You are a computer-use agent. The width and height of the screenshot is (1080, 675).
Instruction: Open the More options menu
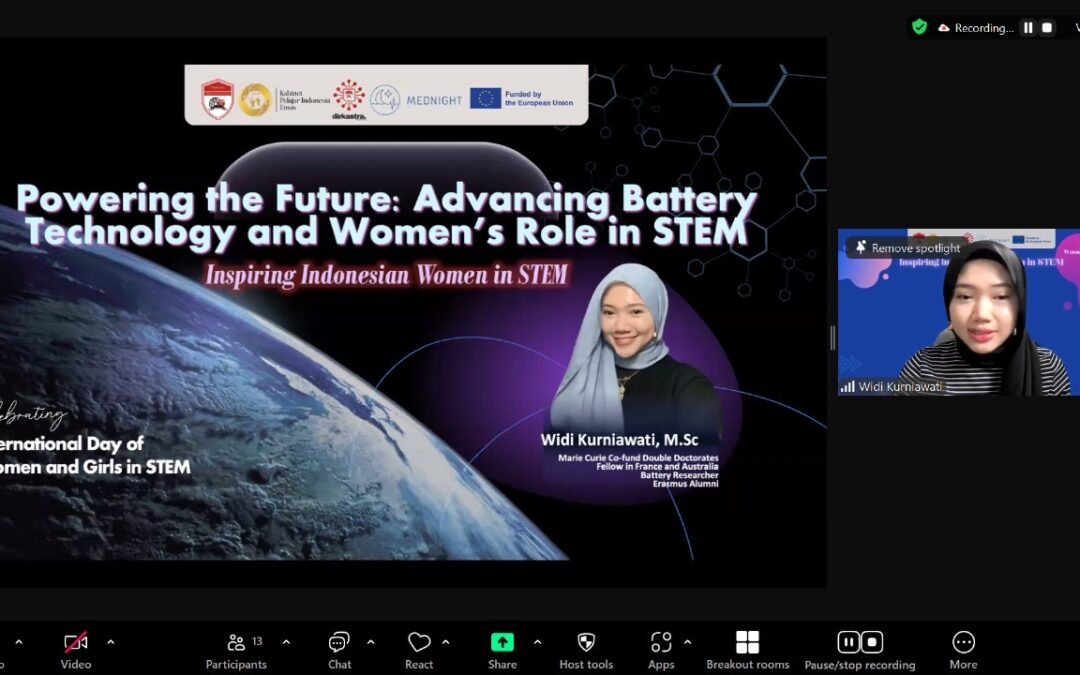pos(964,650)
